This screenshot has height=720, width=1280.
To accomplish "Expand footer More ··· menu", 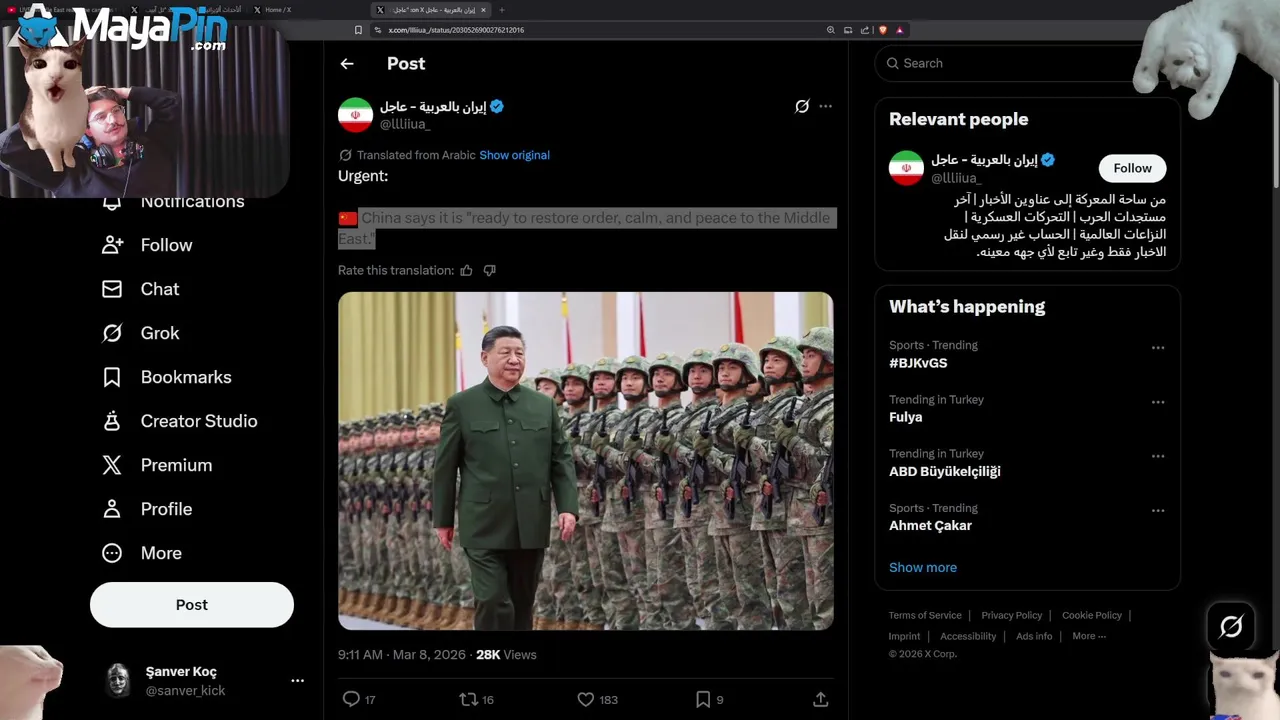I will point(1089,636).
